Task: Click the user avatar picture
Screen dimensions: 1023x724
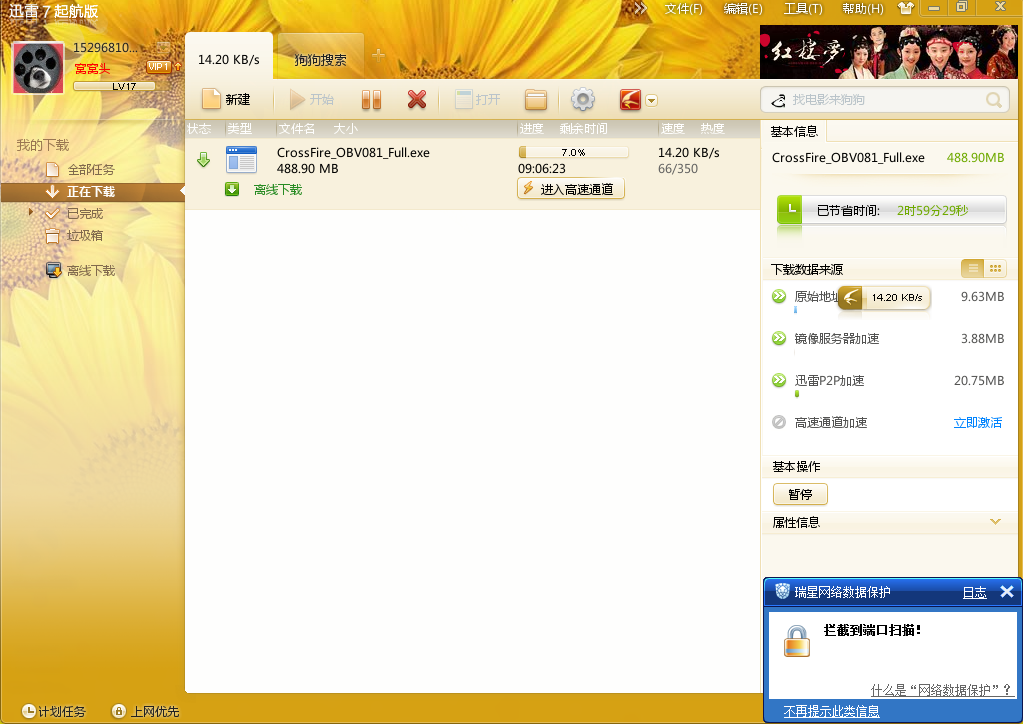Action: pos(38,68)
